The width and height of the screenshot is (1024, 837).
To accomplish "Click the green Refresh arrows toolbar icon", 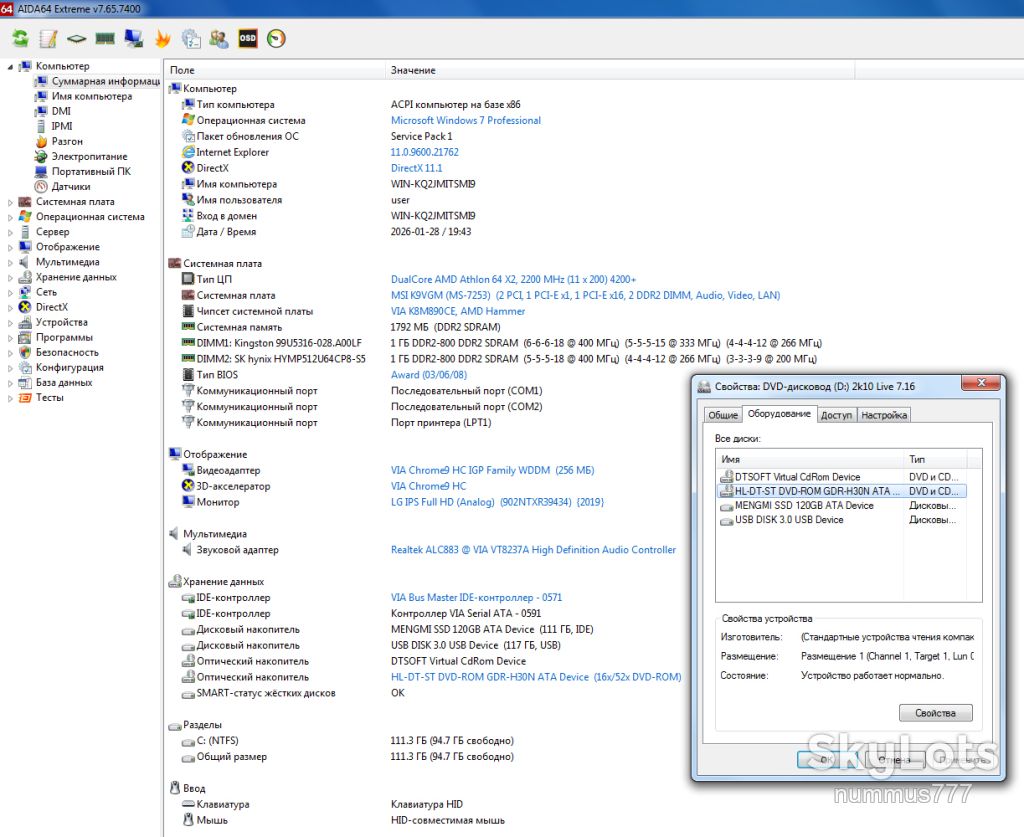I will [x=20, y=39].
